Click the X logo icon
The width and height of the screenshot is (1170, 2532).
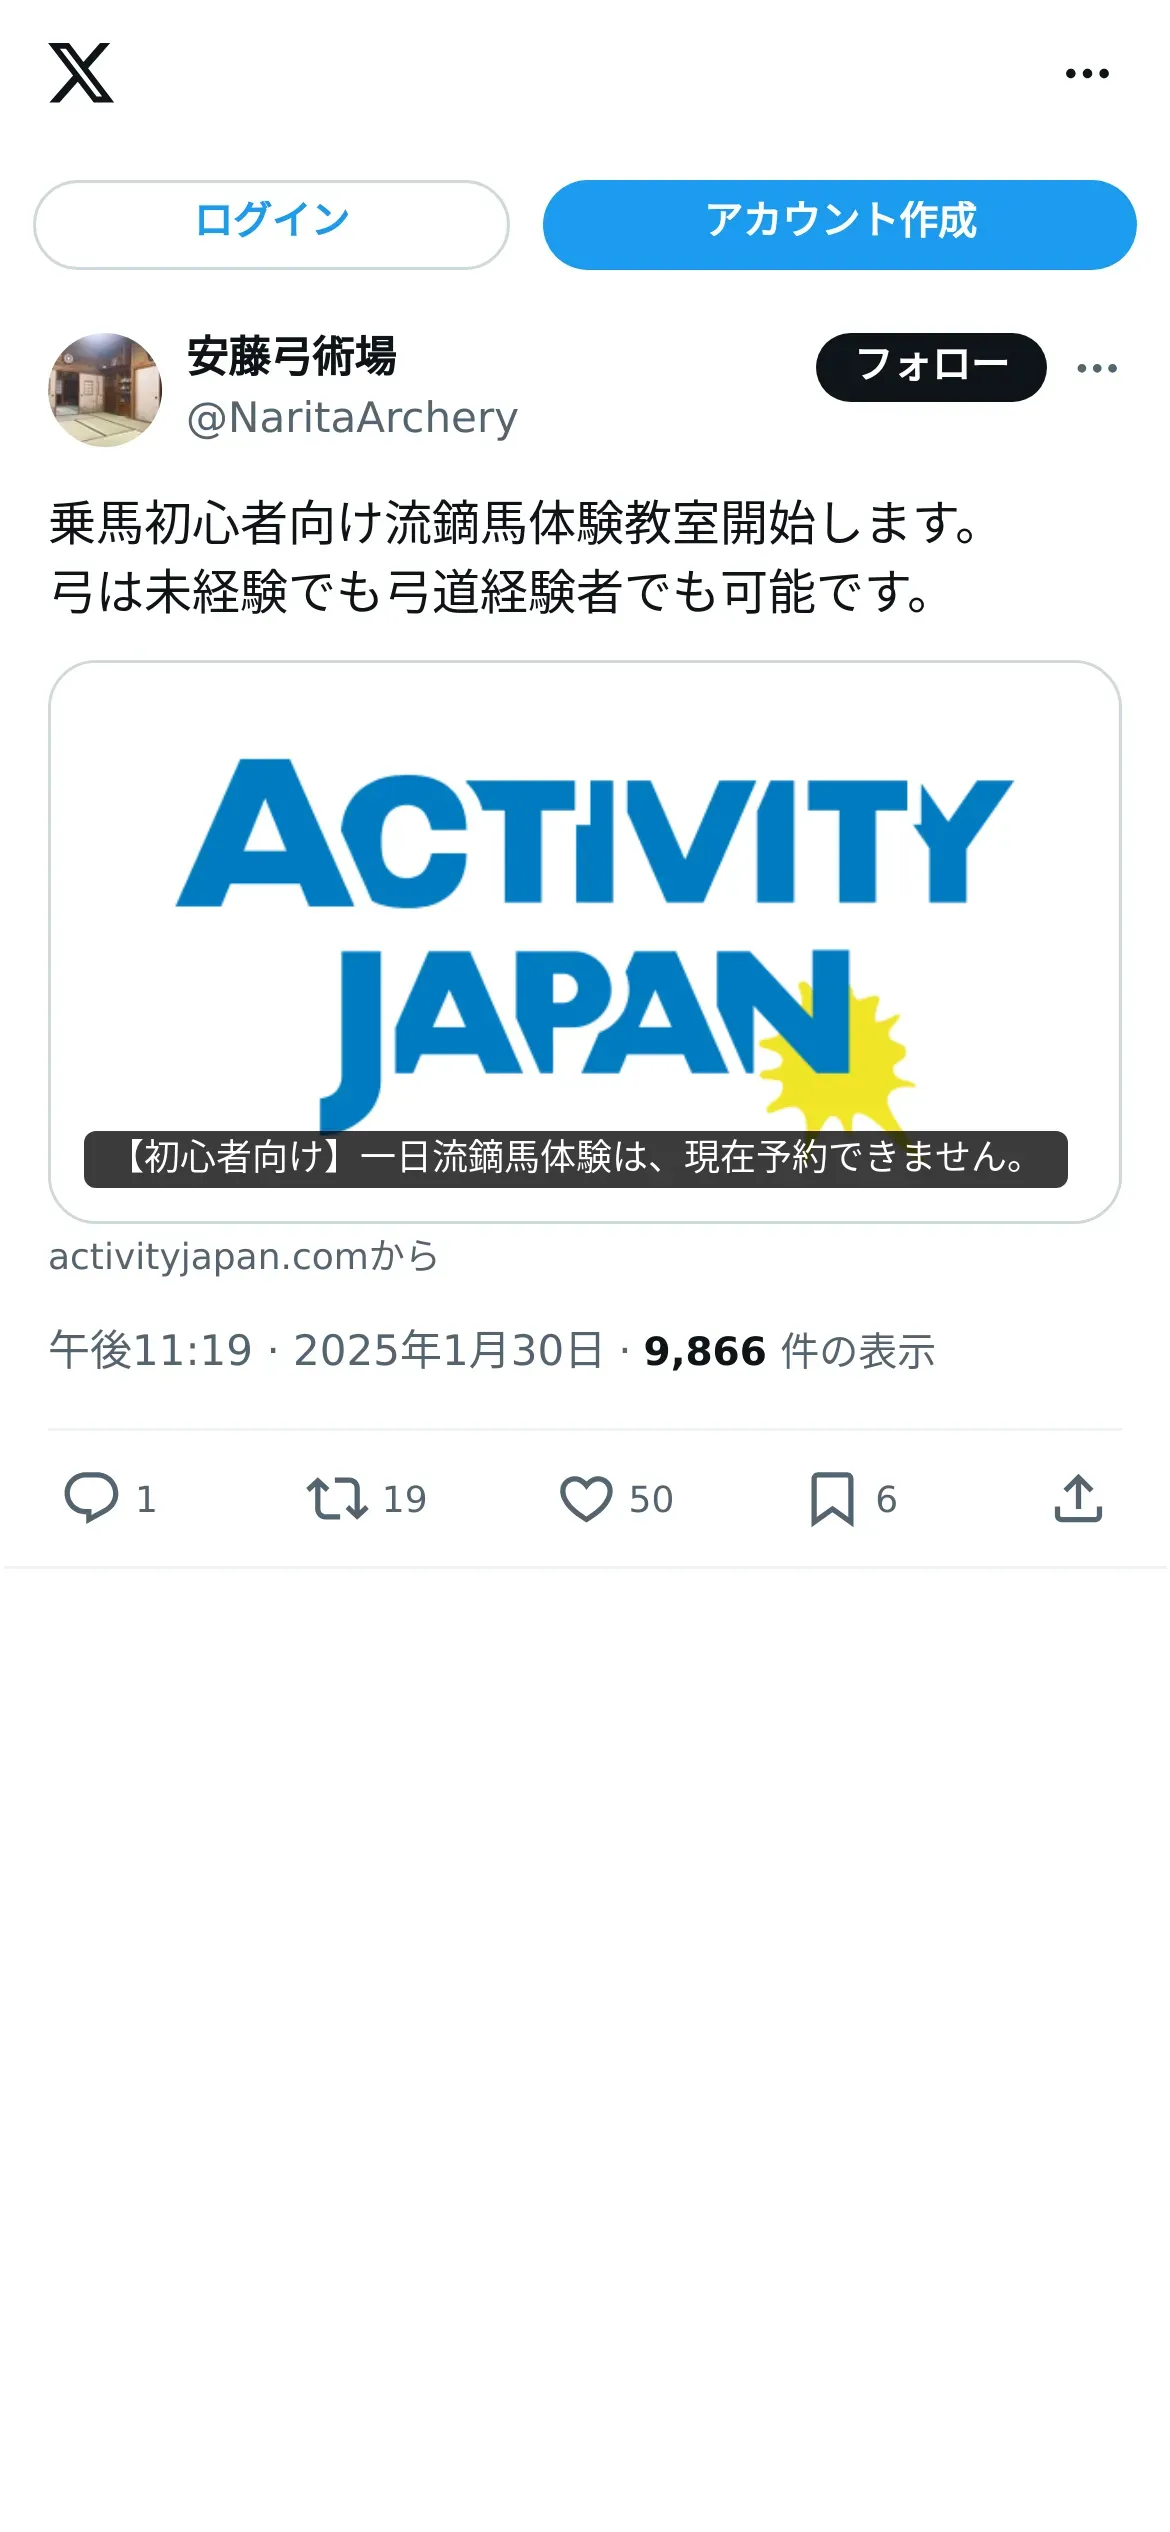pos(81,73)
